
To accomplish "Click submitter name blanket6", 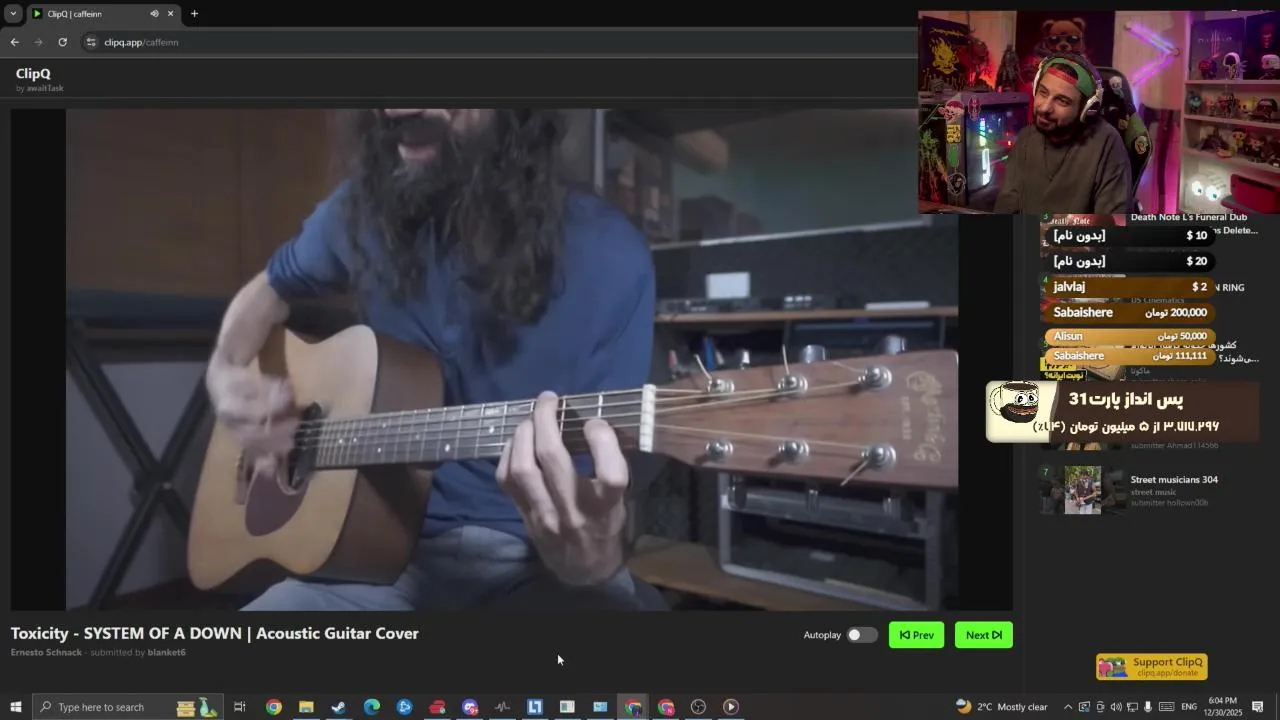I will pos(166,652).
